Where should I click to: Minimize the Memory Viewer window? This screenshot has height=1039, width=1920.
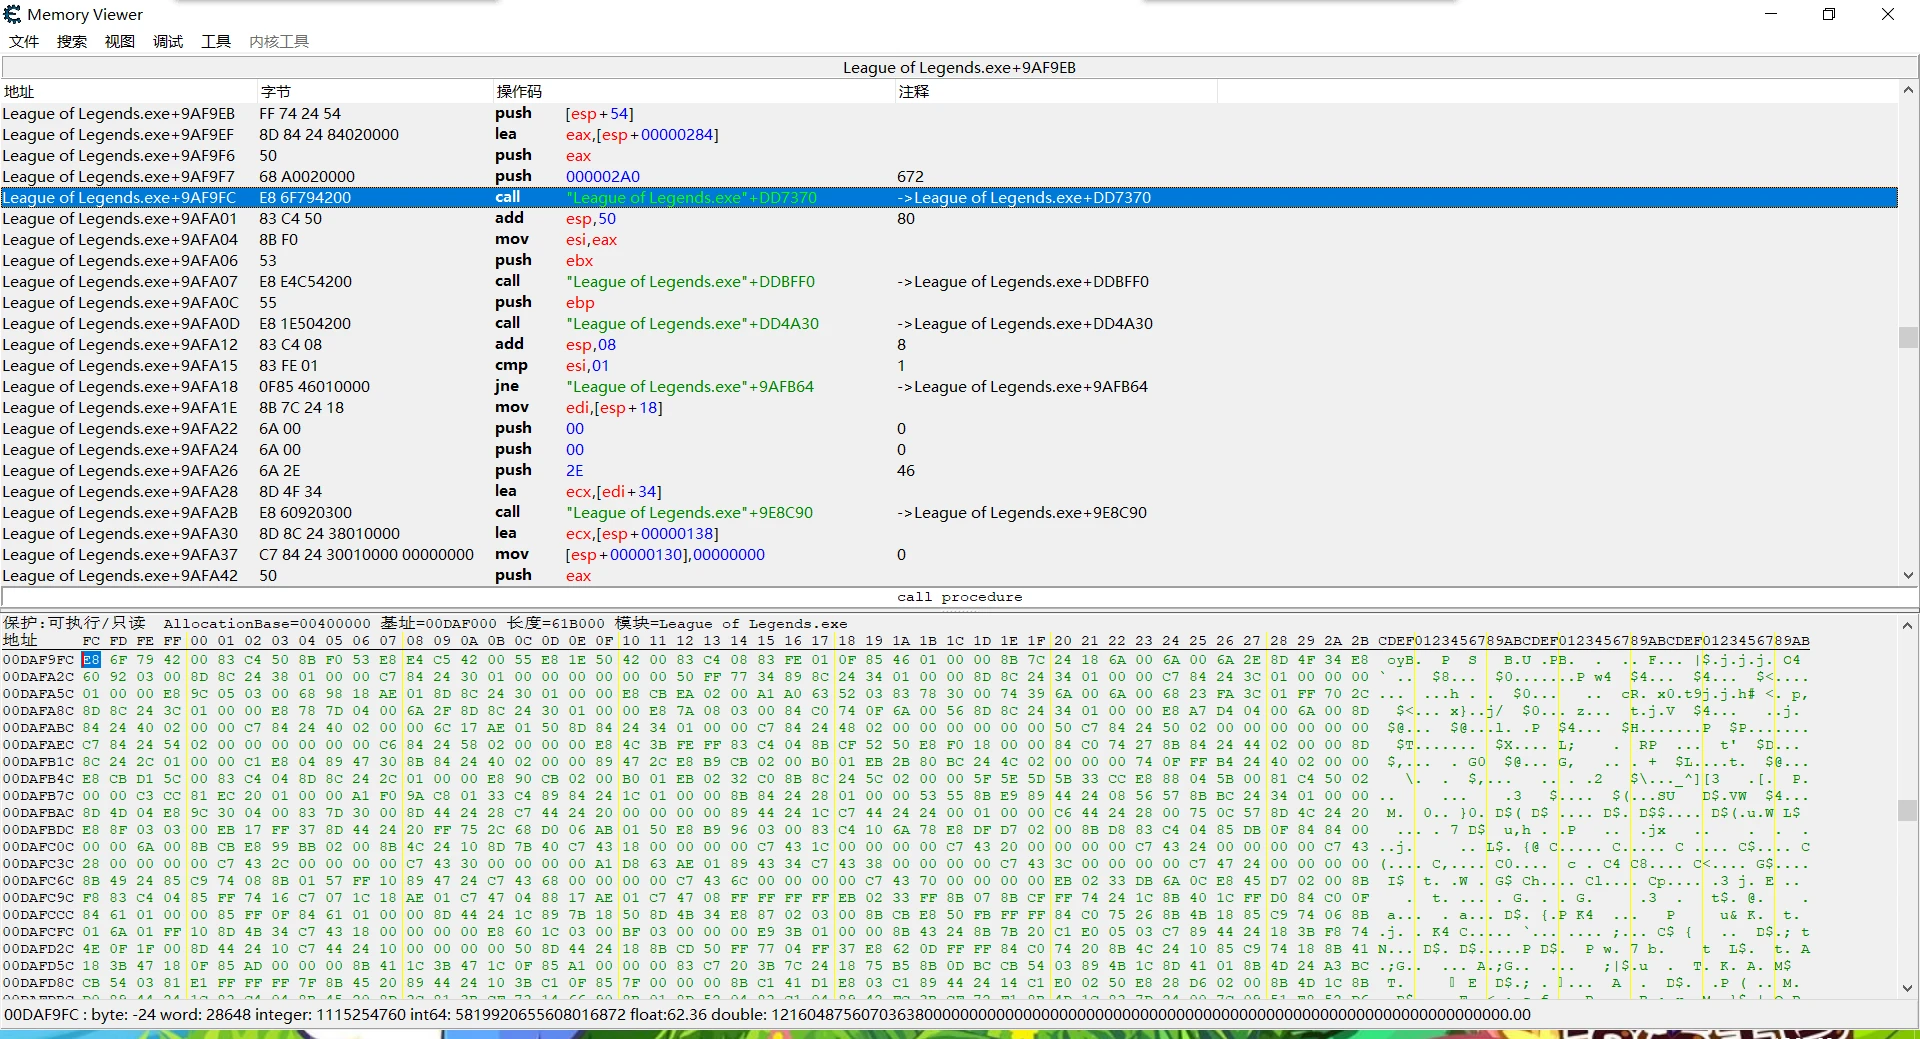tap(1771, 14)
